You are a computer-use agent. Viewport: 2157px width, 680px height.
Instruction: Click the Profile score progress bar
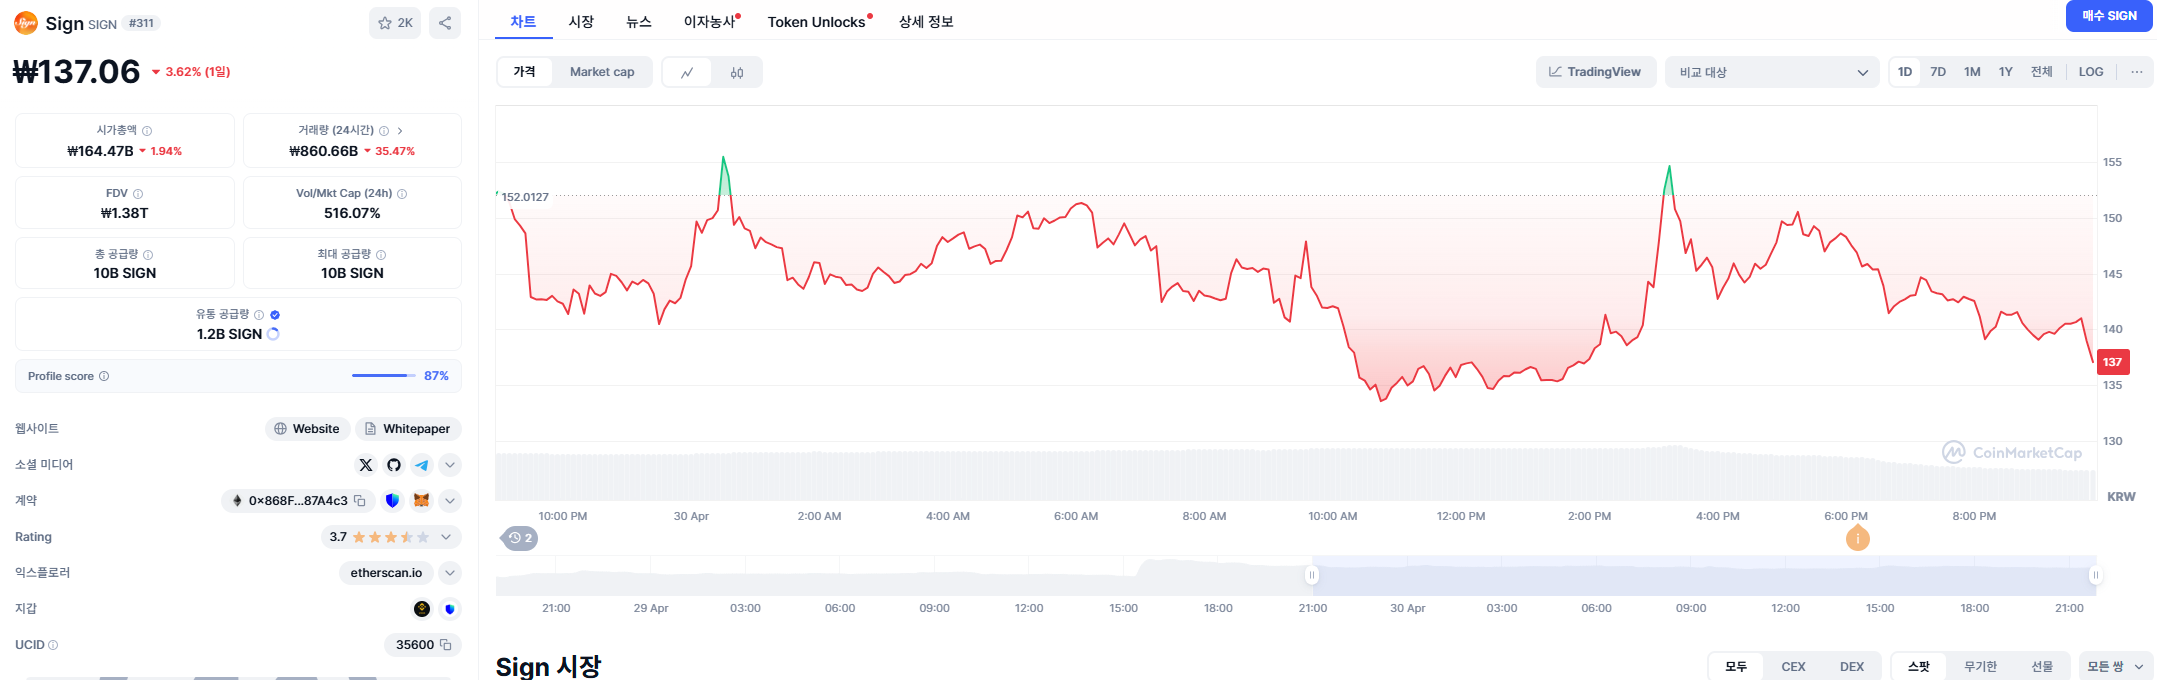click(x=384, y=376)
